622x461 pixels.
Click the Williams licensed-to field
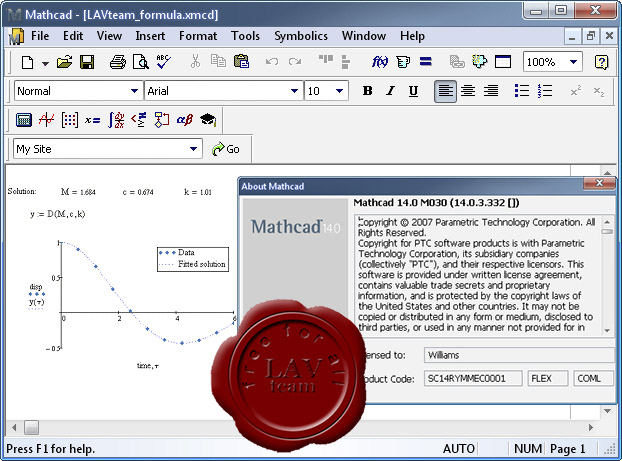(519, 355)
